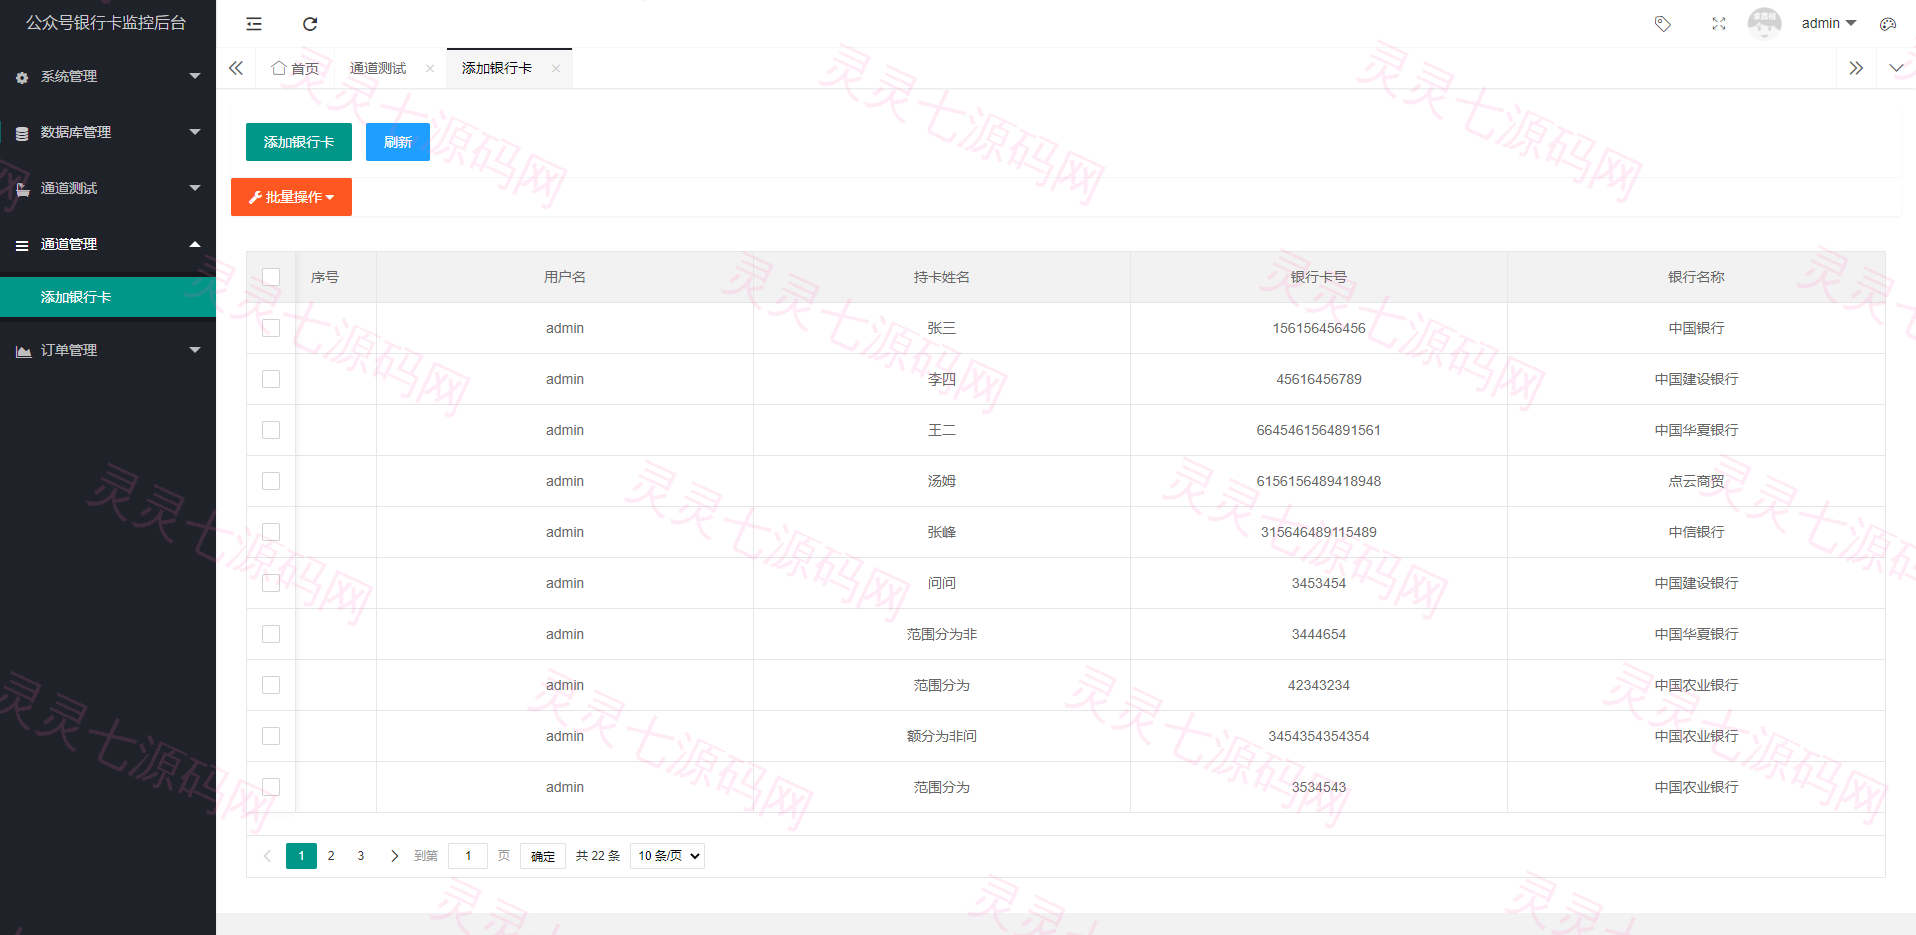The width and height of the screenshot is (1916, 935).
Task: Click the 系统管理 gear icon
Action: point(22,77)
